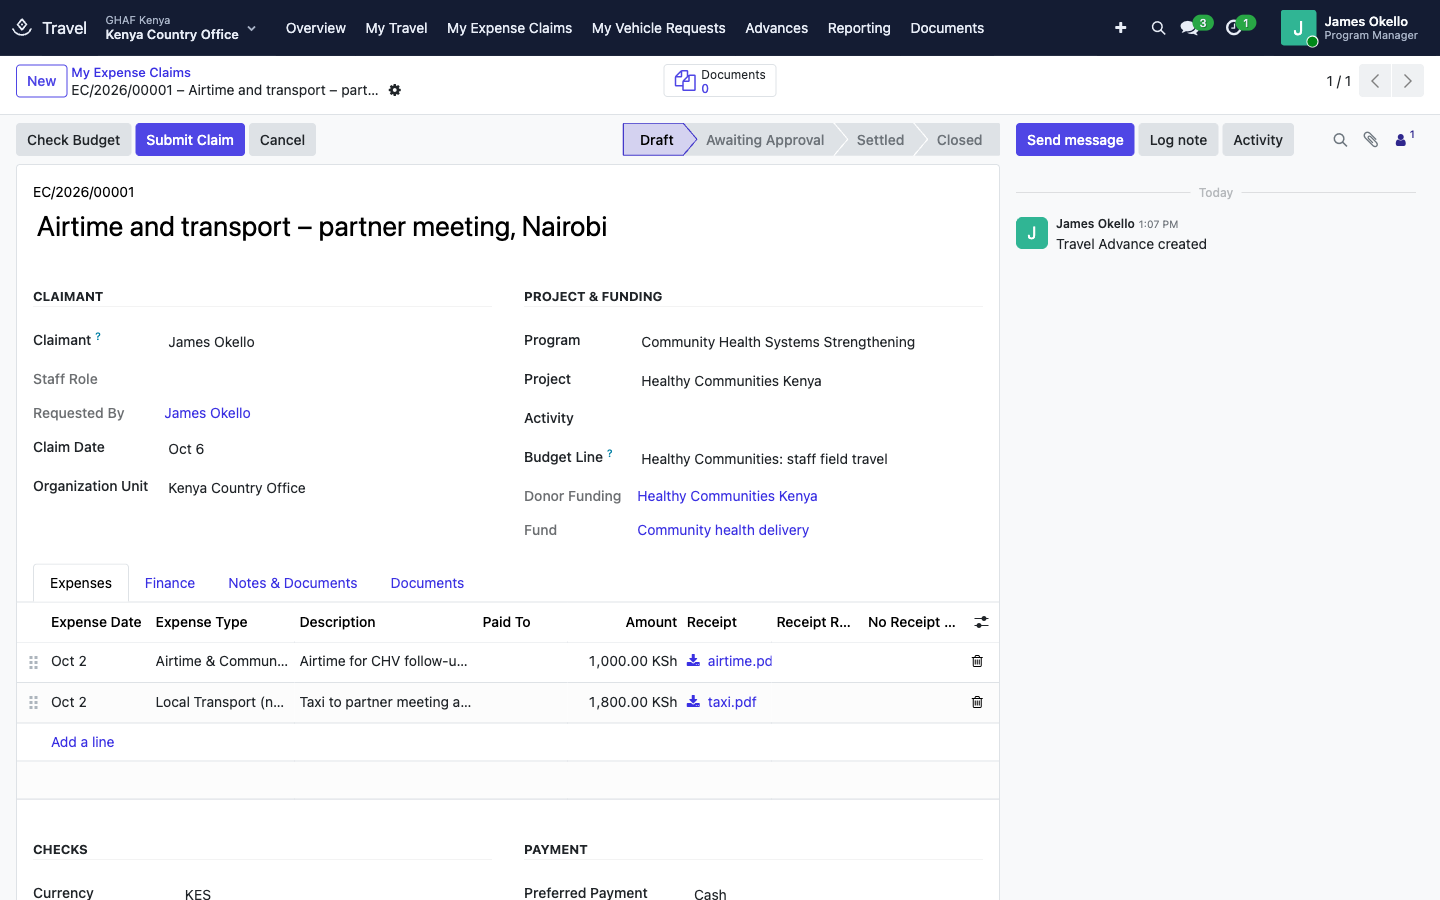Open the Travel app home icon
This screenshot has width=1440, height=900.
pyautogui.click(x=22, y=28)
